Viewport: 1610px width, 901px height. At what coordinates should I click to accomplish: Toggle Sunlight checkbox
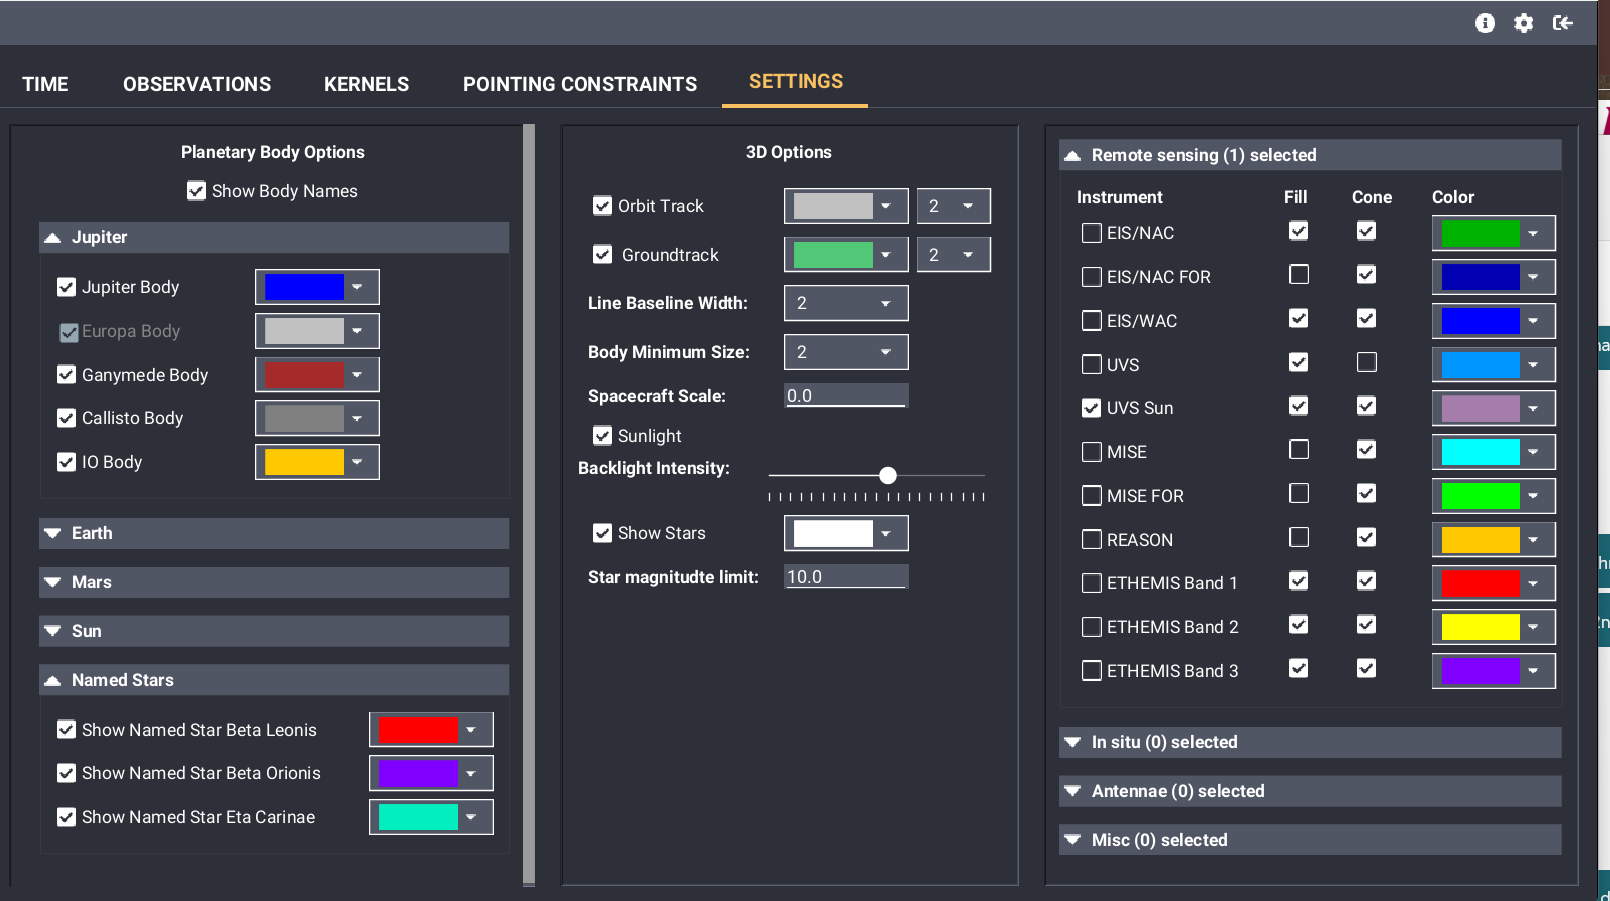[x=602, y=436]
